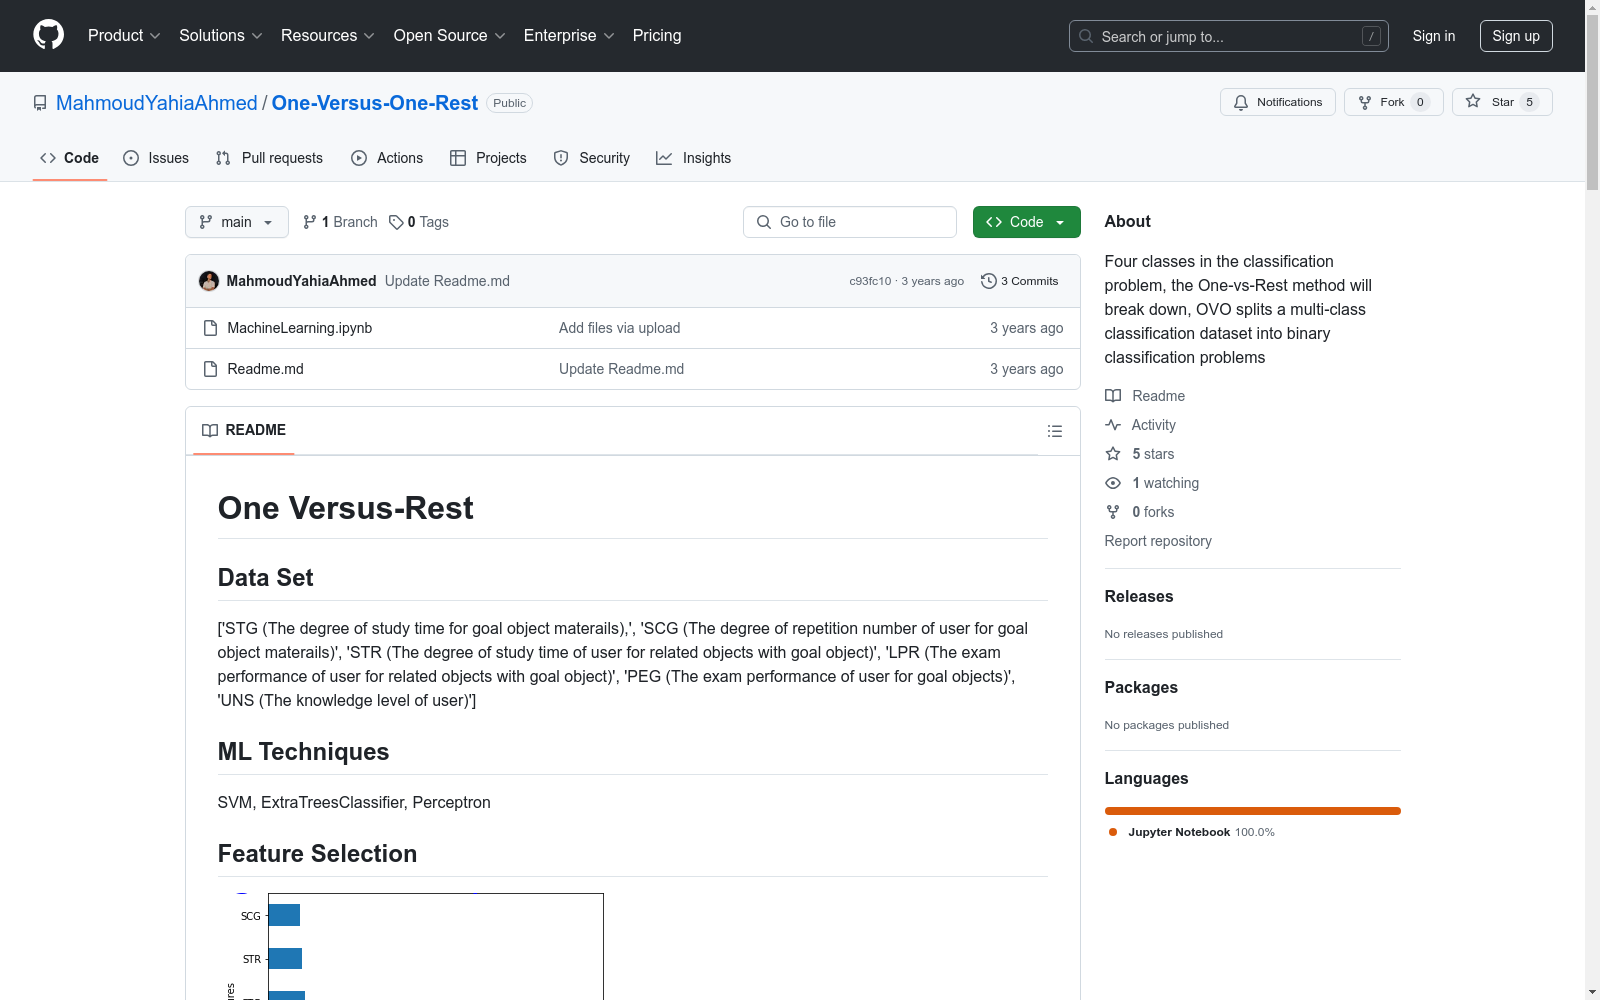Screen dimensions: 1600x1000
Task: Click the commit history clock icon
Action: point(989,281)
